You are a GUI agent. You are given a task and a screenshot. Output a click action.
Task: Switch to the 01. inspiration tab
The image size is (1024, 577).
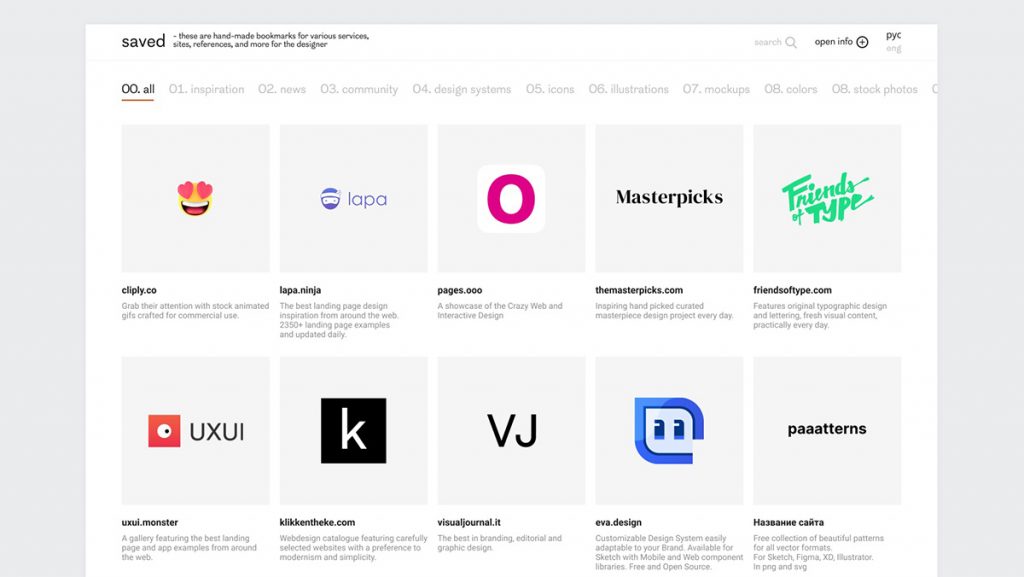point(206,89)
